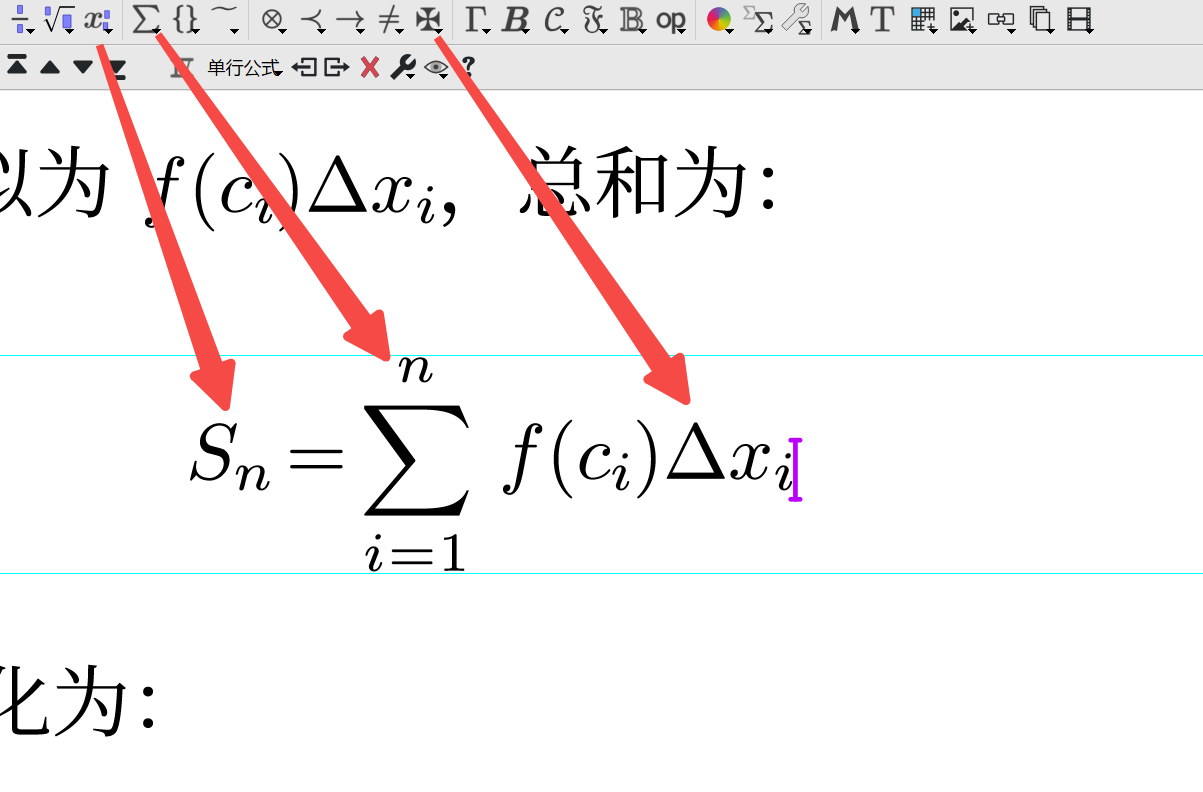Select the bold math font B
This screenshot has width=1203, height=792.
point(514,19)
